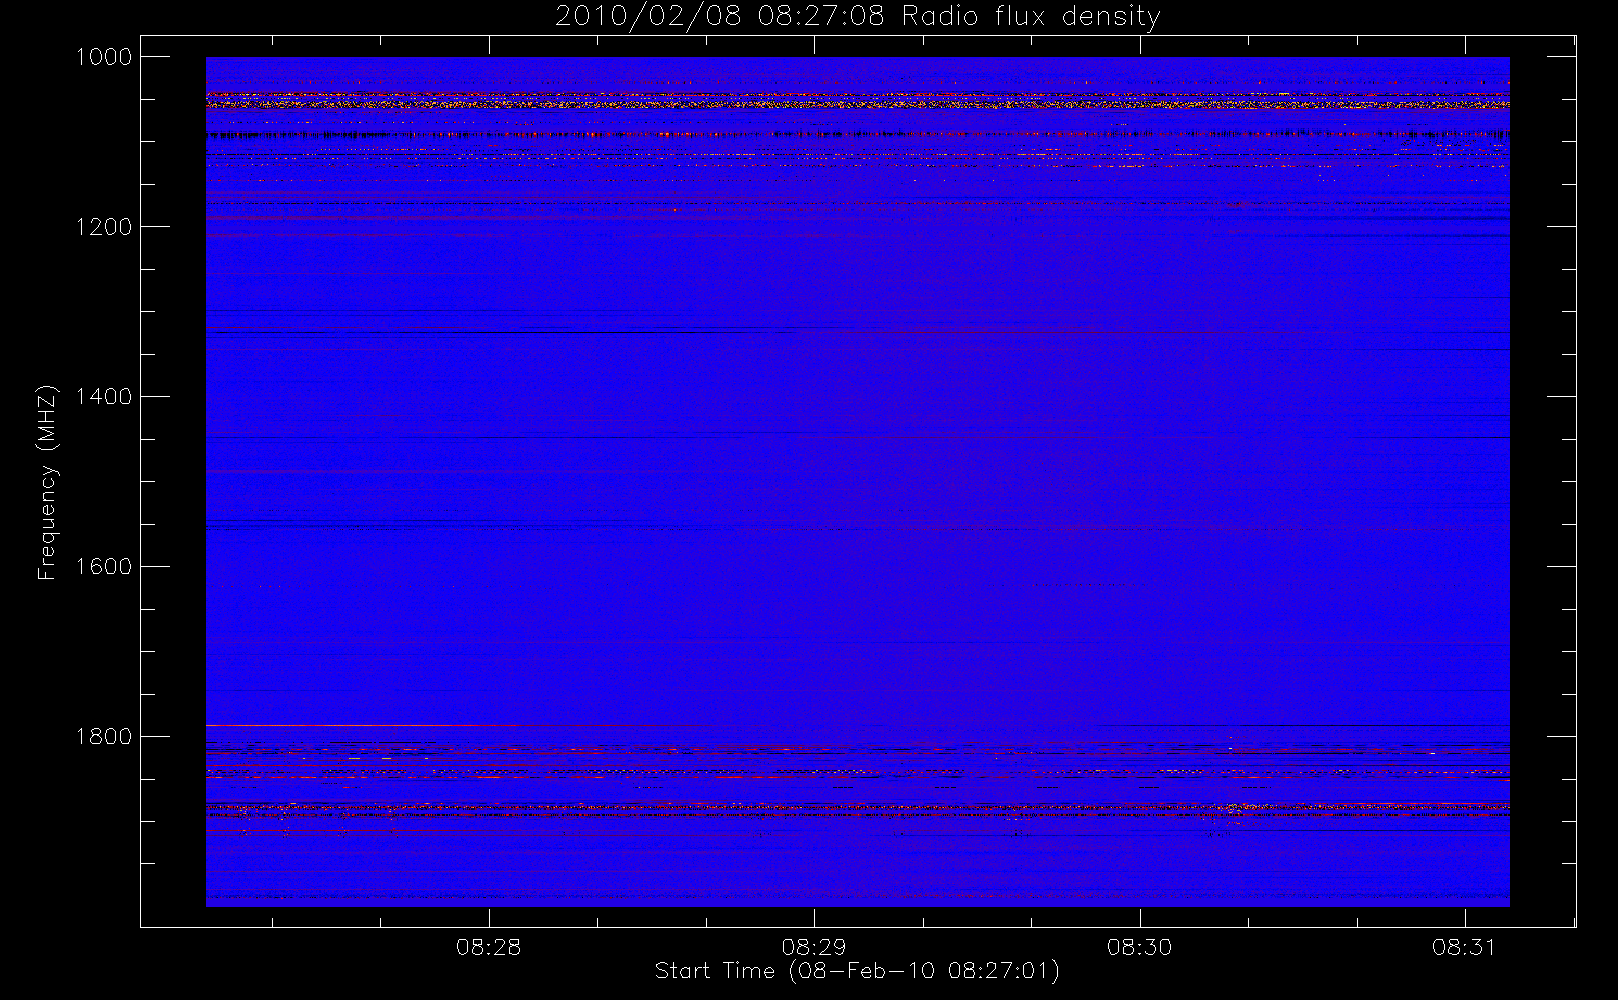The image size is (1618, 1000).
Task: Click the plot title '2010/02/08 08:27:08 Radio flux density'
Action: [857, 17]
